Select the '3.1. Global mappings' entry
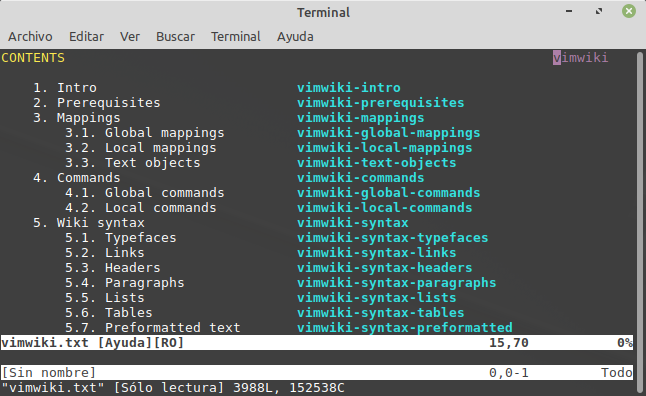This screenshot has width=646, height=396. [x=145, y=133]
